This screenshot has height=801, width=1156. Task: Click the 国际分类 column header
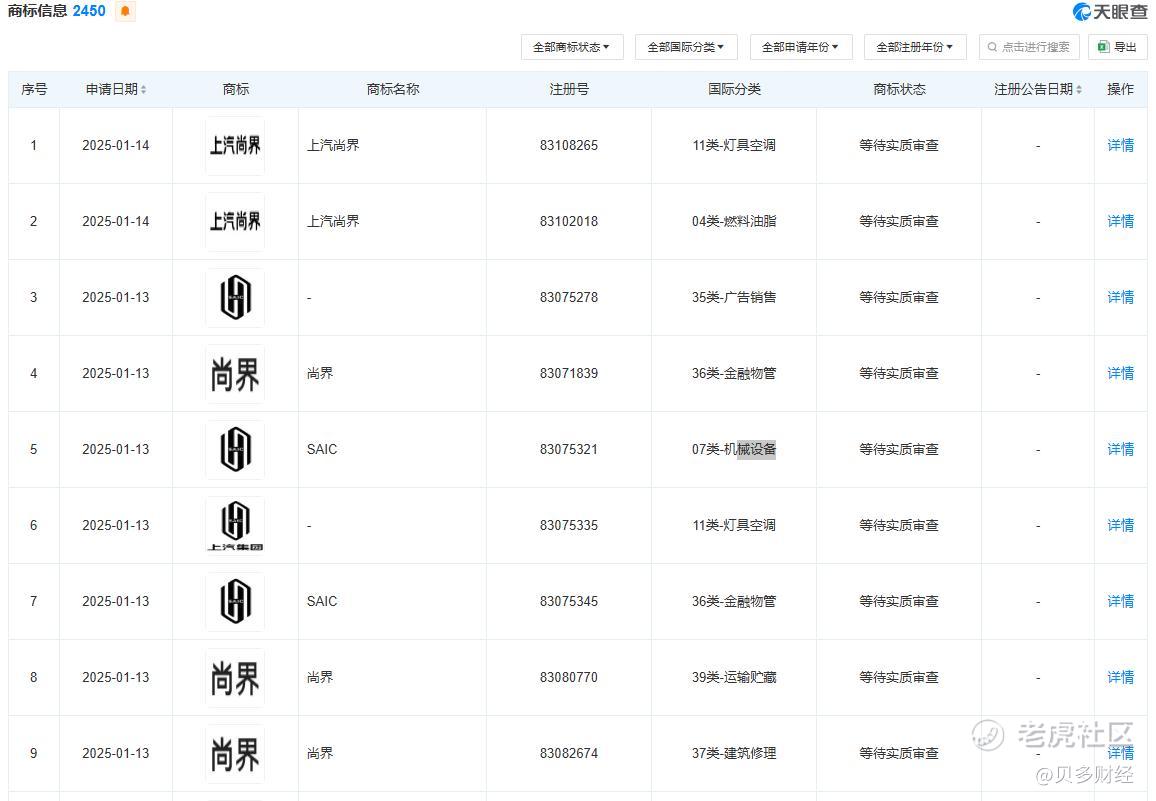click(x=734, y=89)
